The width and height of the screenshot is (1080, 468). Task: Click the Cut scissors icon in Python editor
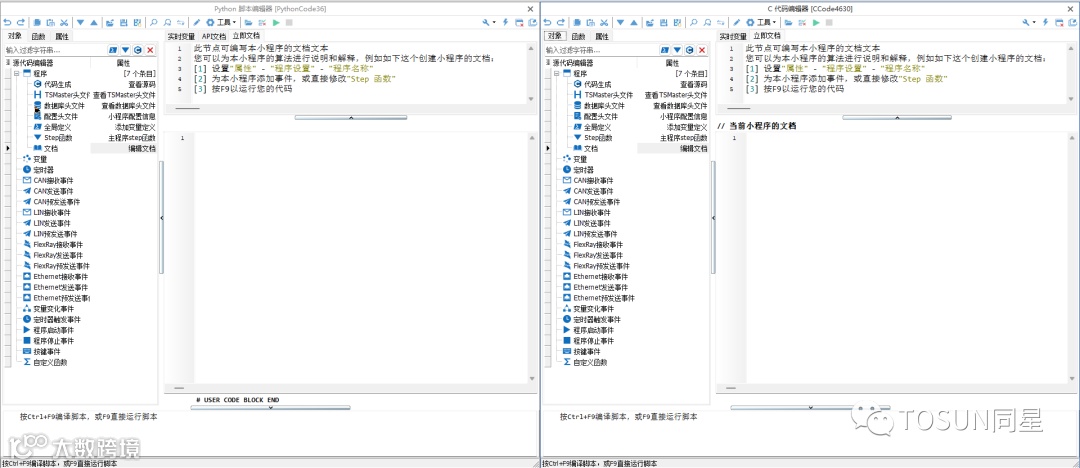(64, 22)
